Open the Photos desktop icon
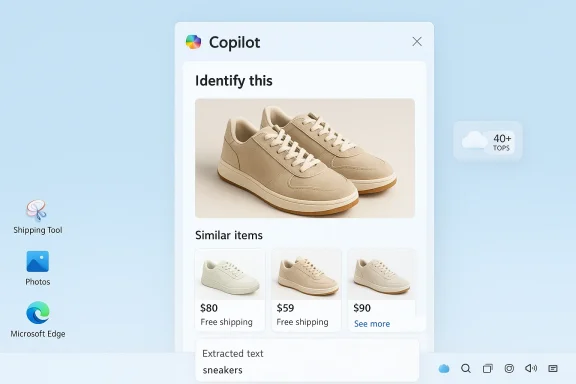576x384 pixels. 37,268
